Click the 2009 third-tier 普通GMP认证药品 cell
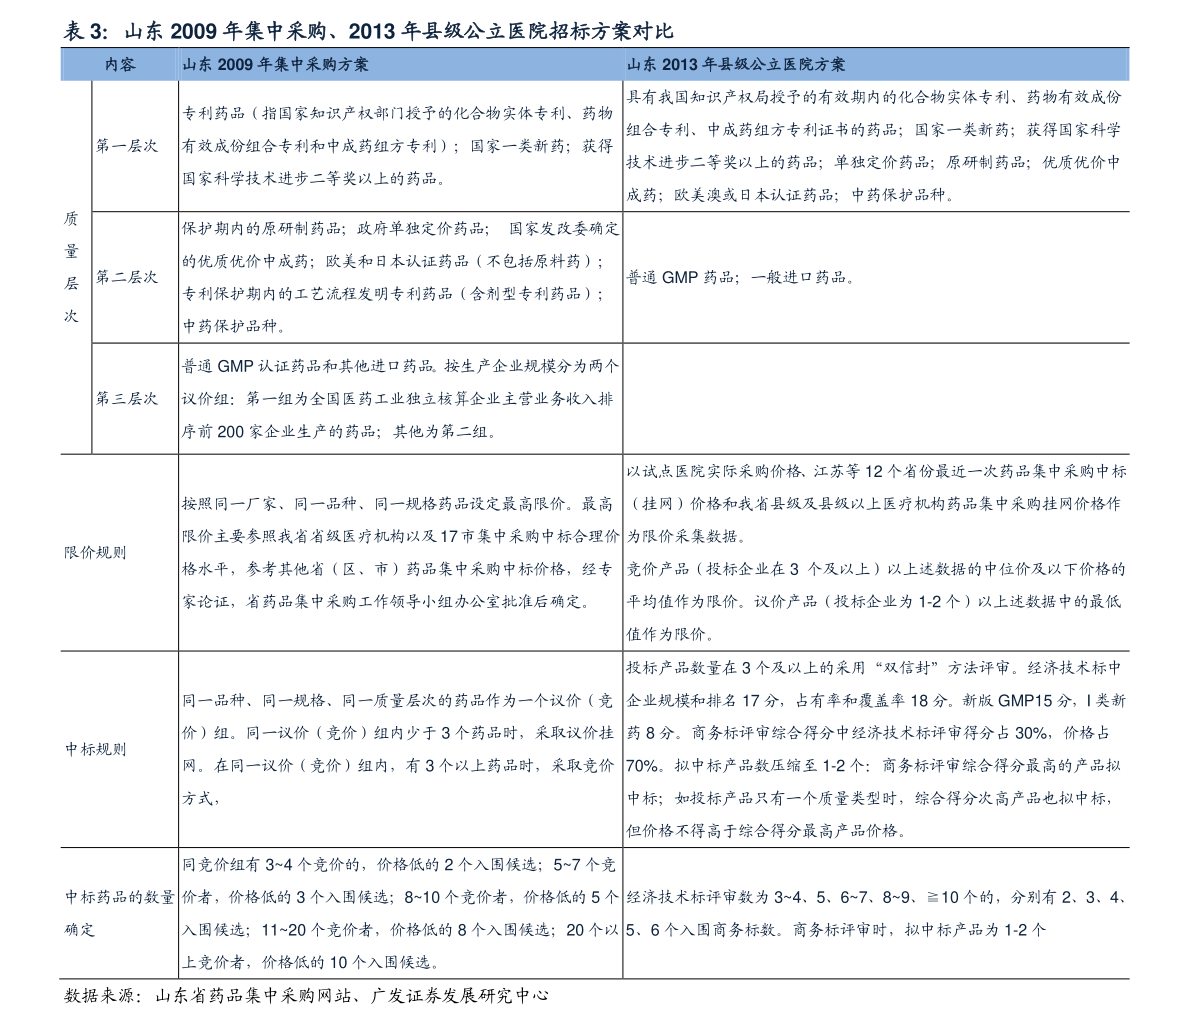Screen dimensions: 1191x1026 tap(400, 399)
